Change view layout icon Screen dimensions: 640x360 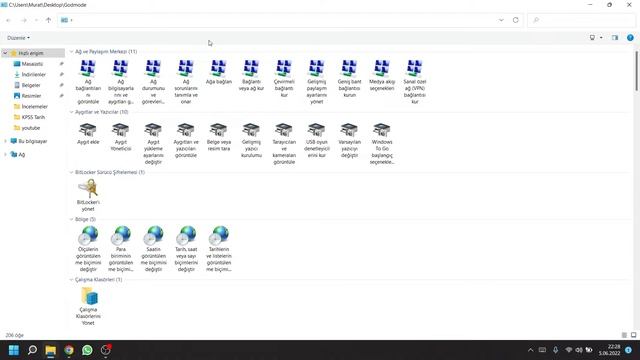(x=592, y=38)
